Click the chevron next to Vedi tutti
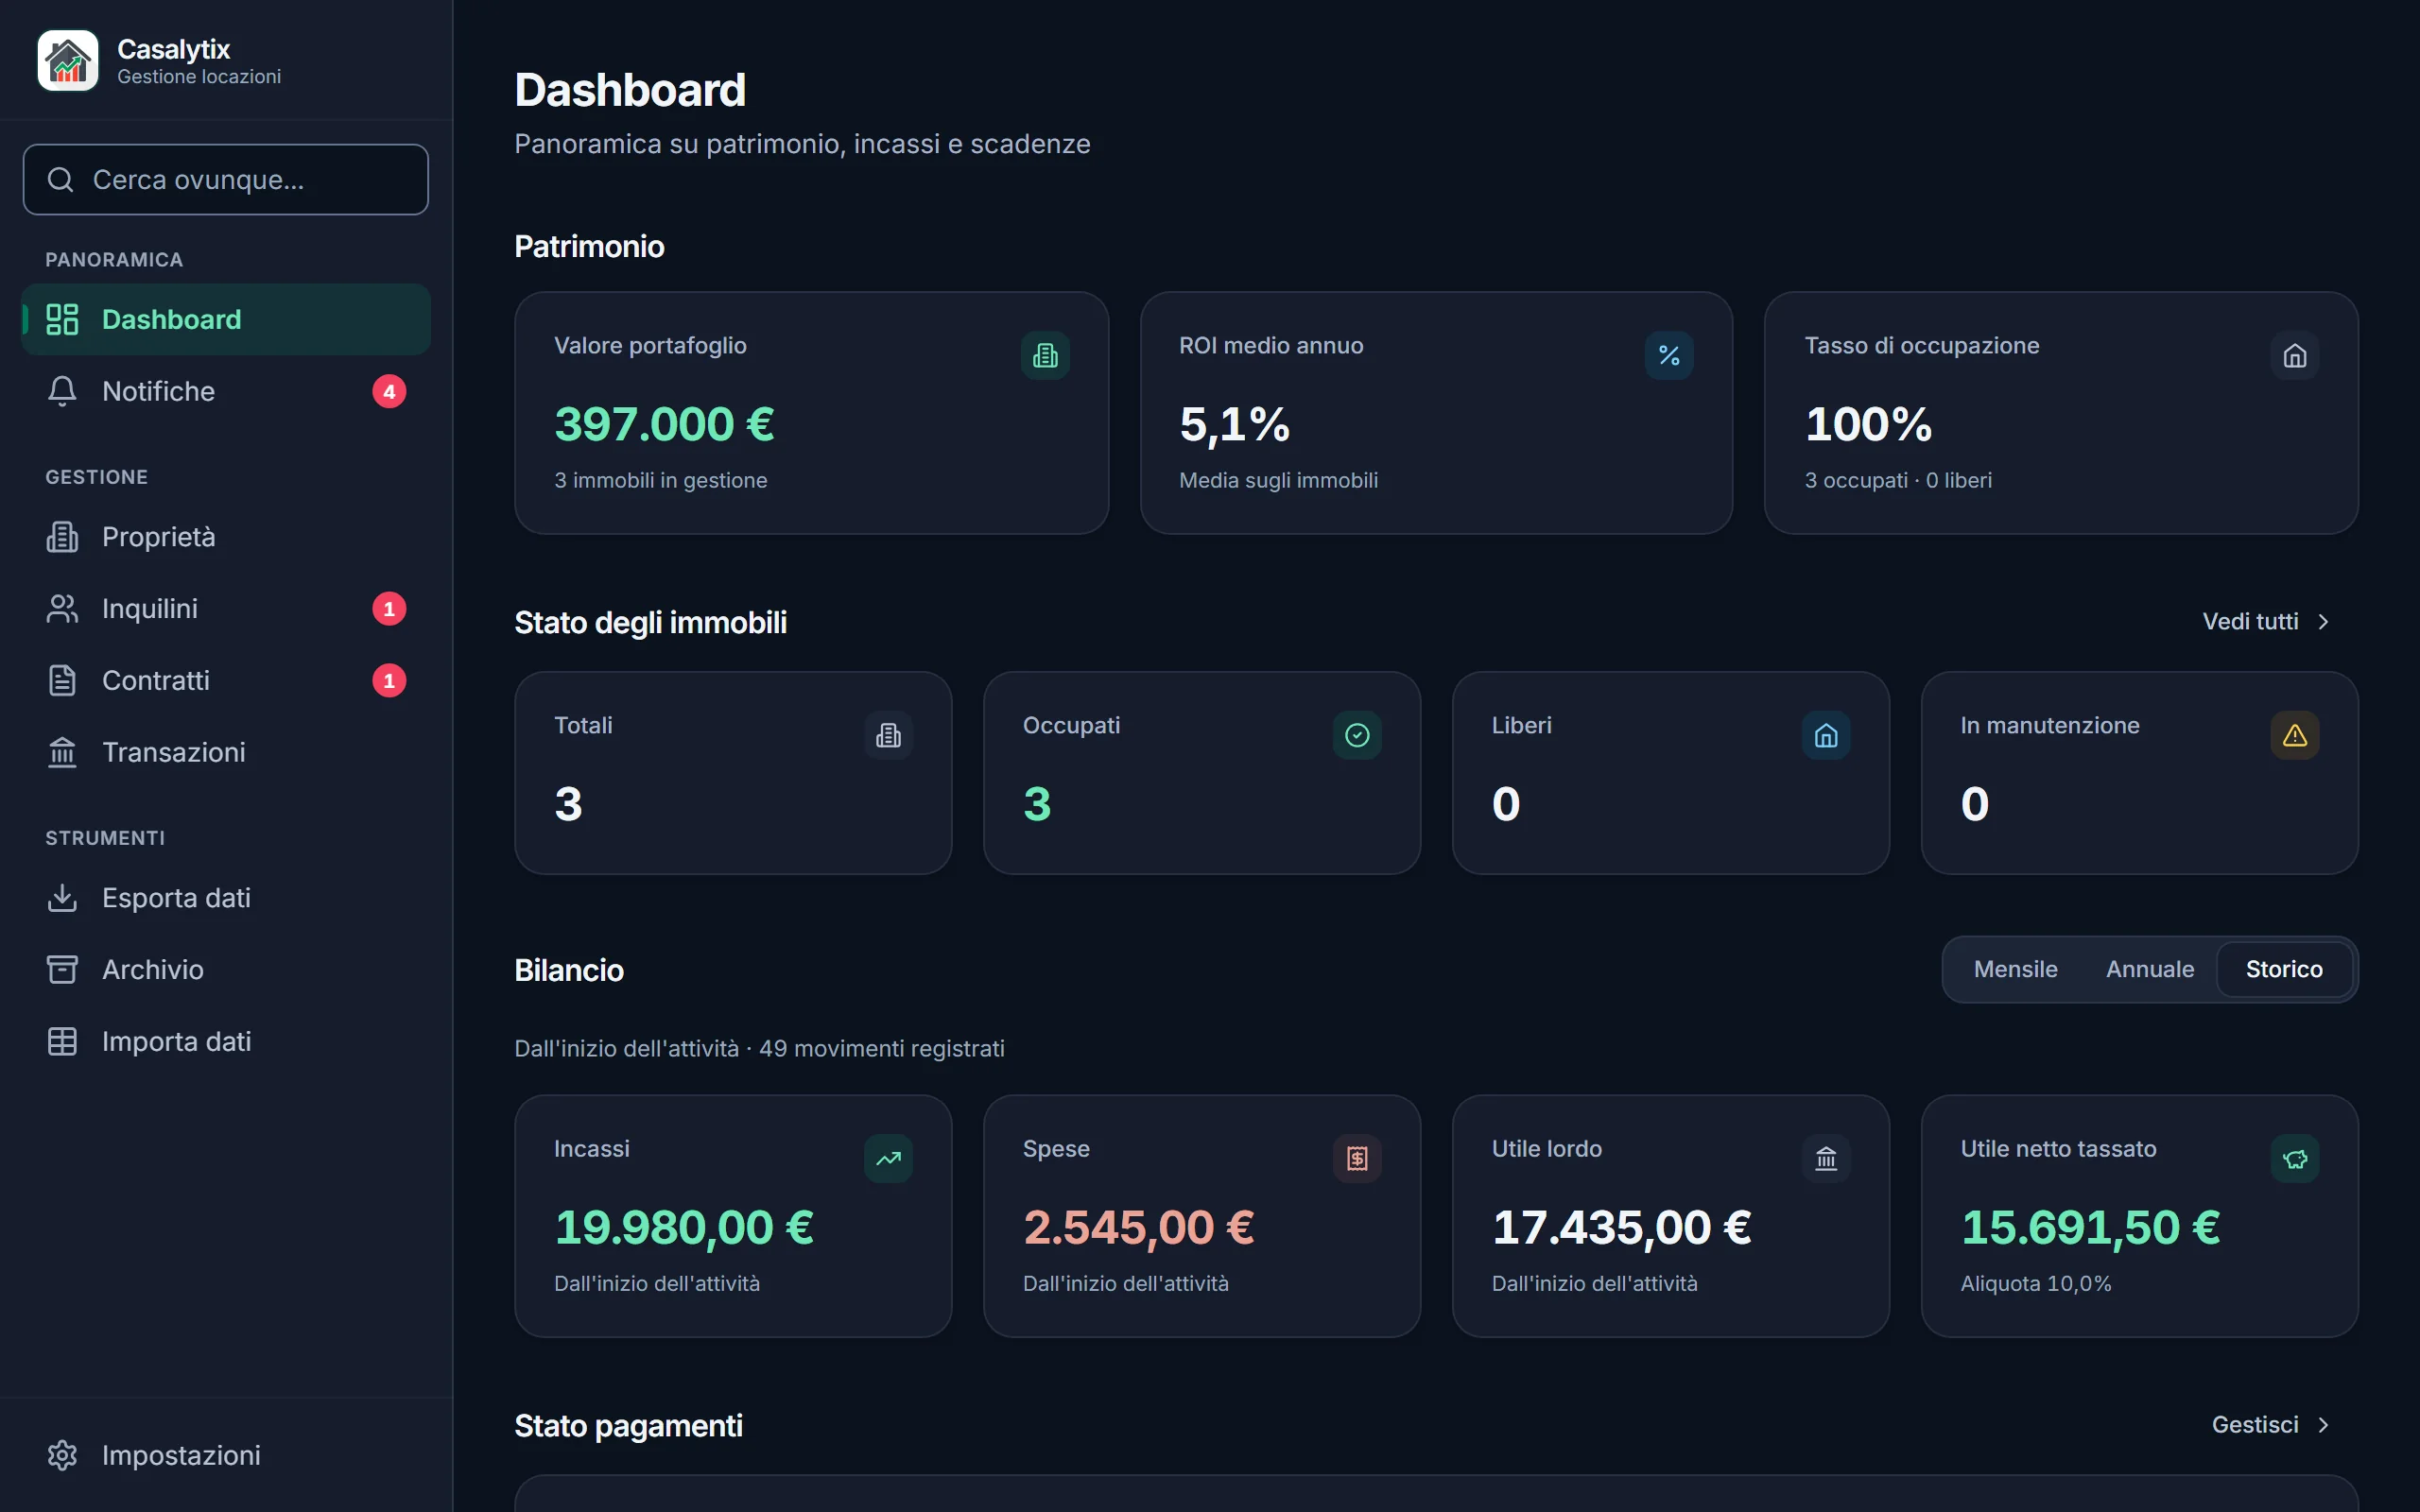This screenshot has width=2420, height=1512. point(2323,622)
